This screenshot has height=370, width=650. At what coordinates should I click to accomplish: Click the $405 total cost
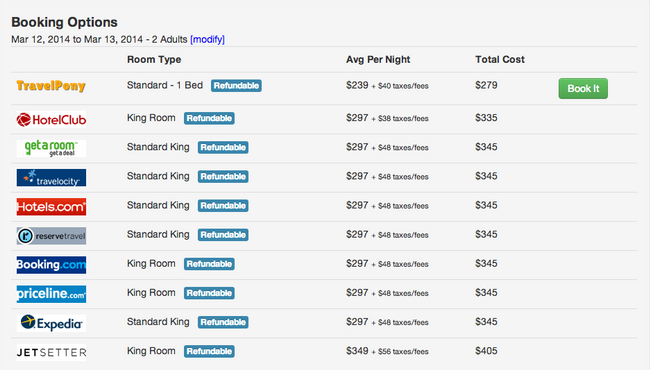click(486, 351)
